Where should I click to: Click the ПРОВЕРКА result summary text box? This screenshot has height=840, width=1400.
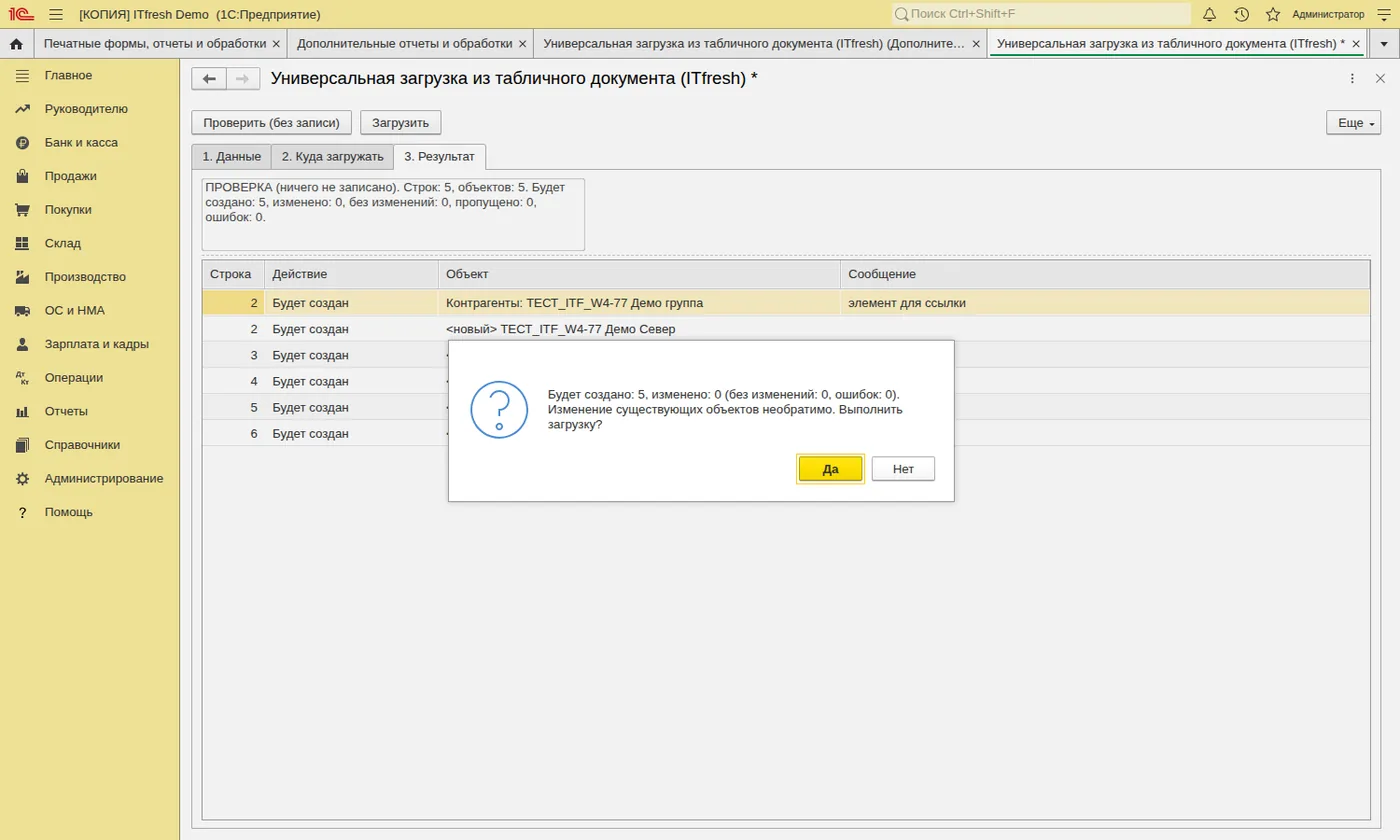pyautogui.click(x=393, y=214)
